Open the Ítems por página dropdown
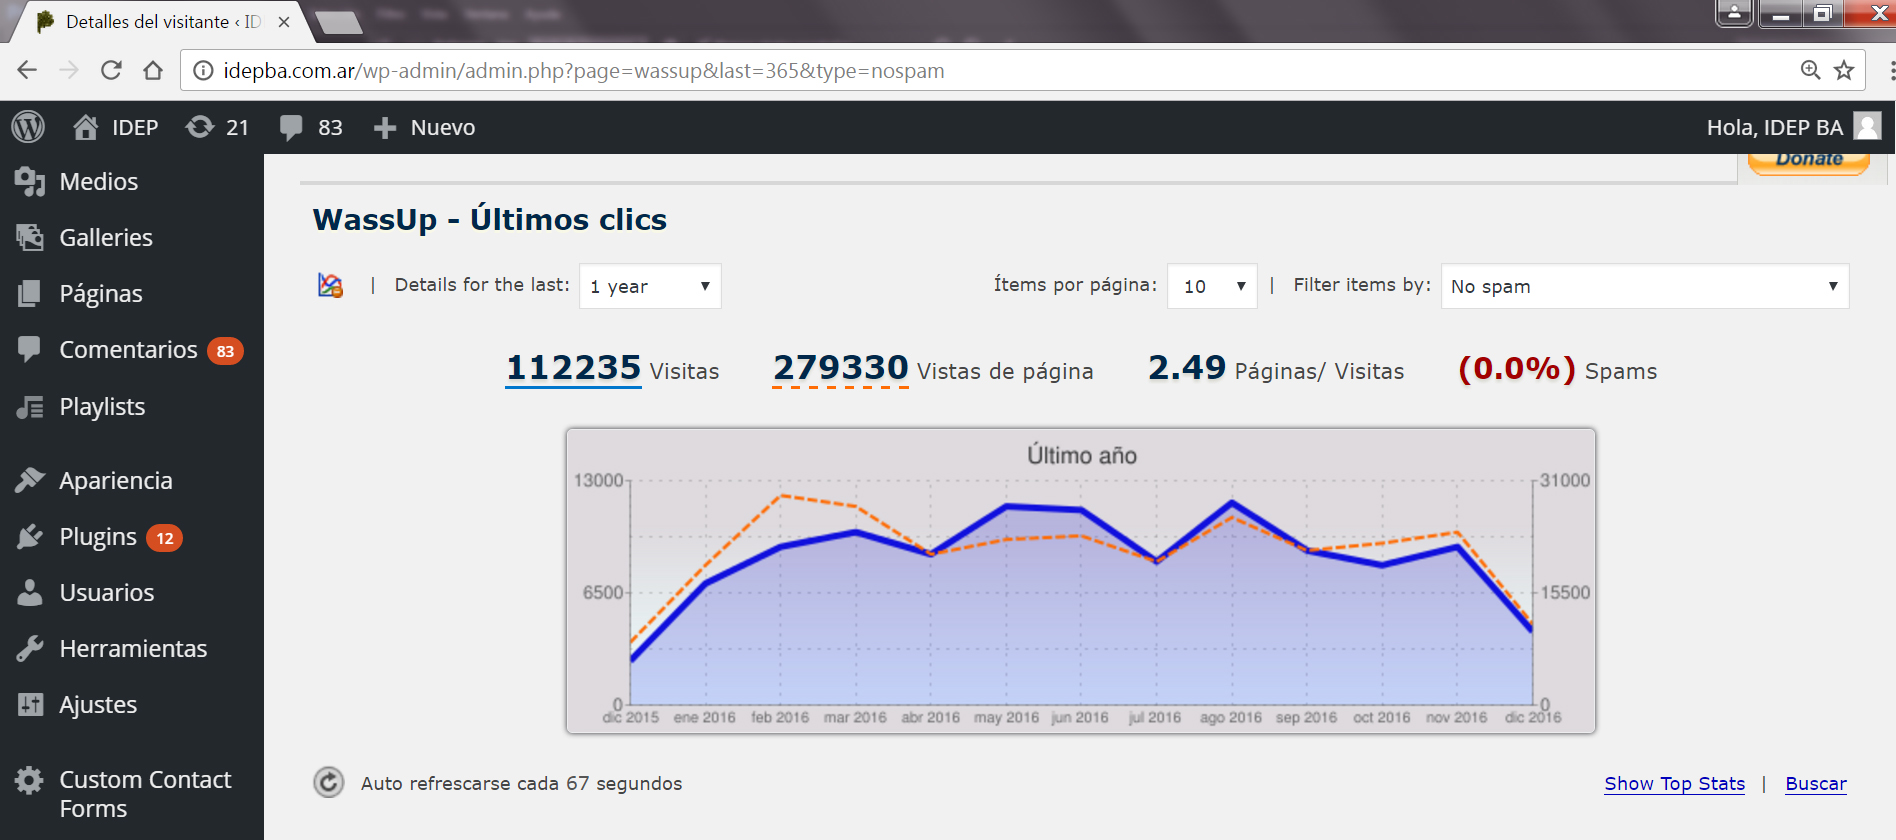 pos(1212,286)
